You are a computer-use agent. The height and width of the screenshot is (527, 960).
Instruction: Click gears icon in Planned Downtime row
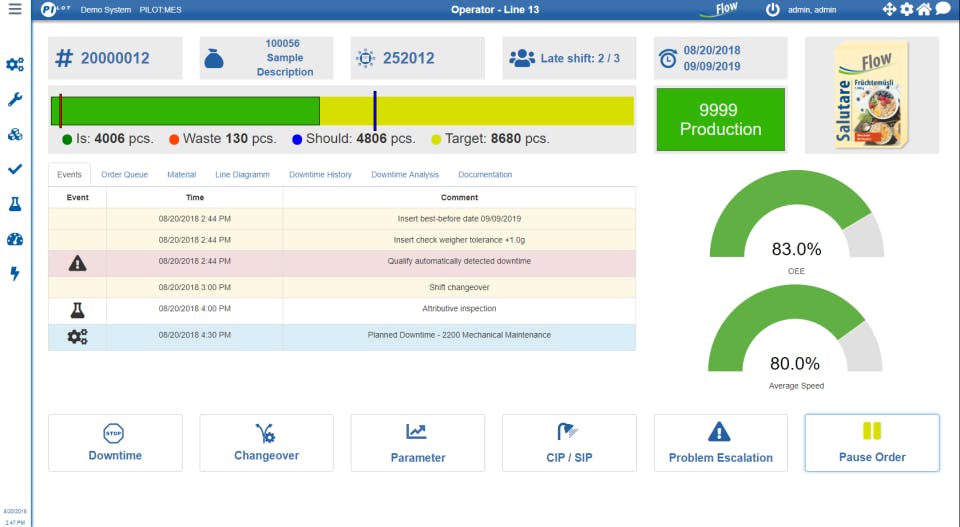[x=77, y=337]
